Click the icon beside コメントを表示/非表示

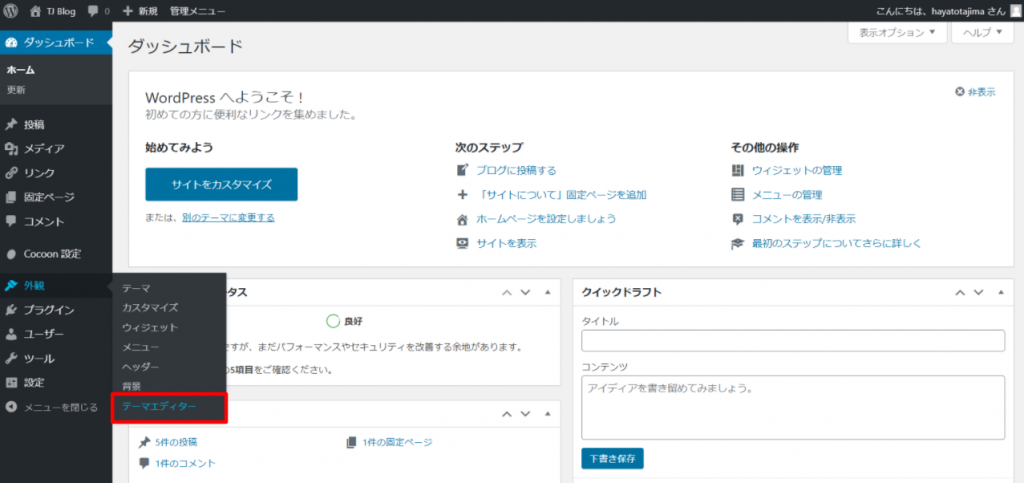738,219
